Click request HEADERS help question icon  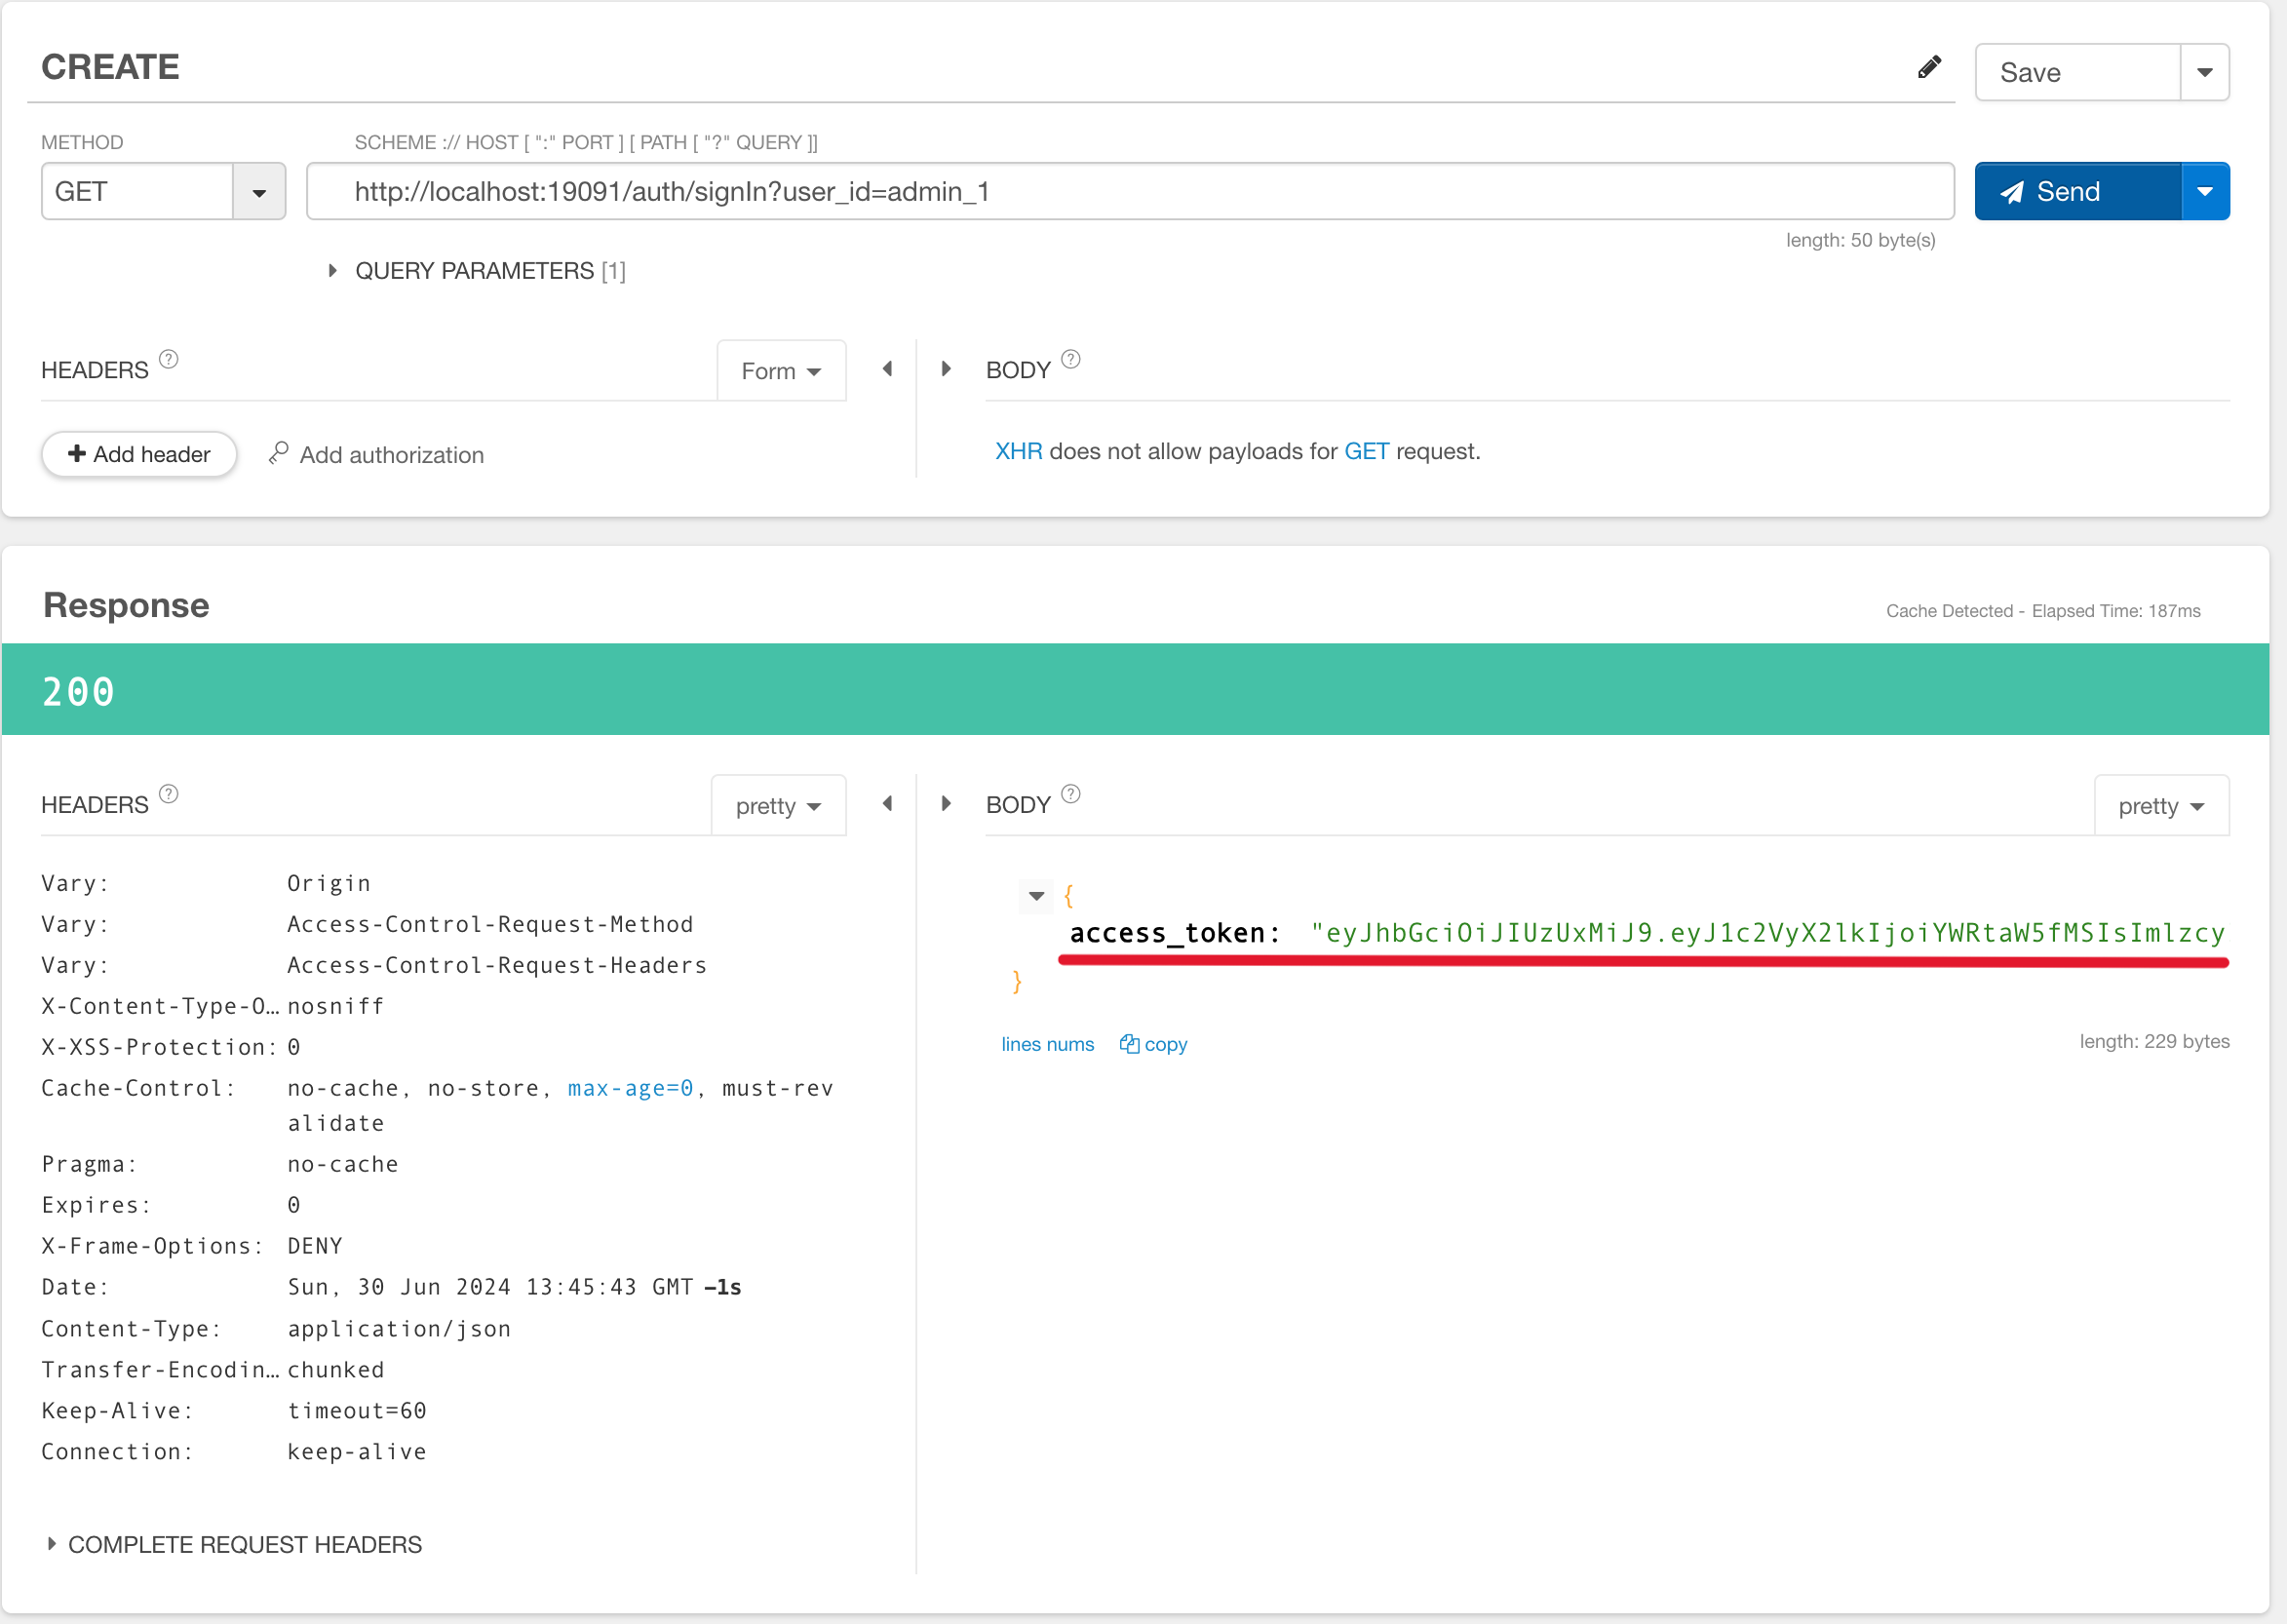(169, 359)
